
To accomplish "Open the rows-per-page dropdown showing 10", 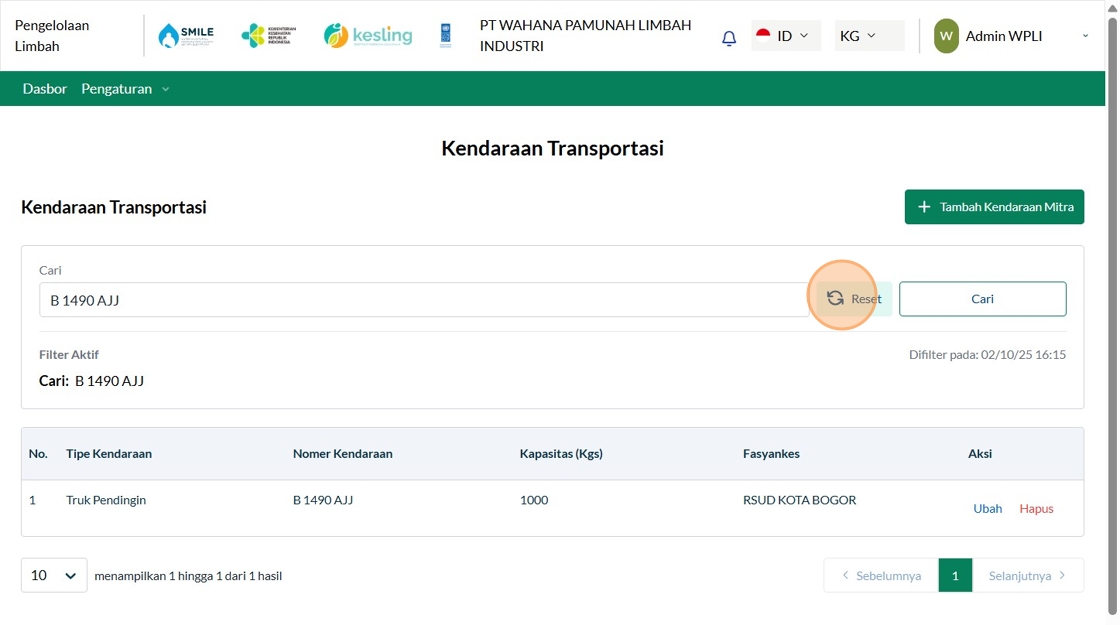I will coord(54,575).
